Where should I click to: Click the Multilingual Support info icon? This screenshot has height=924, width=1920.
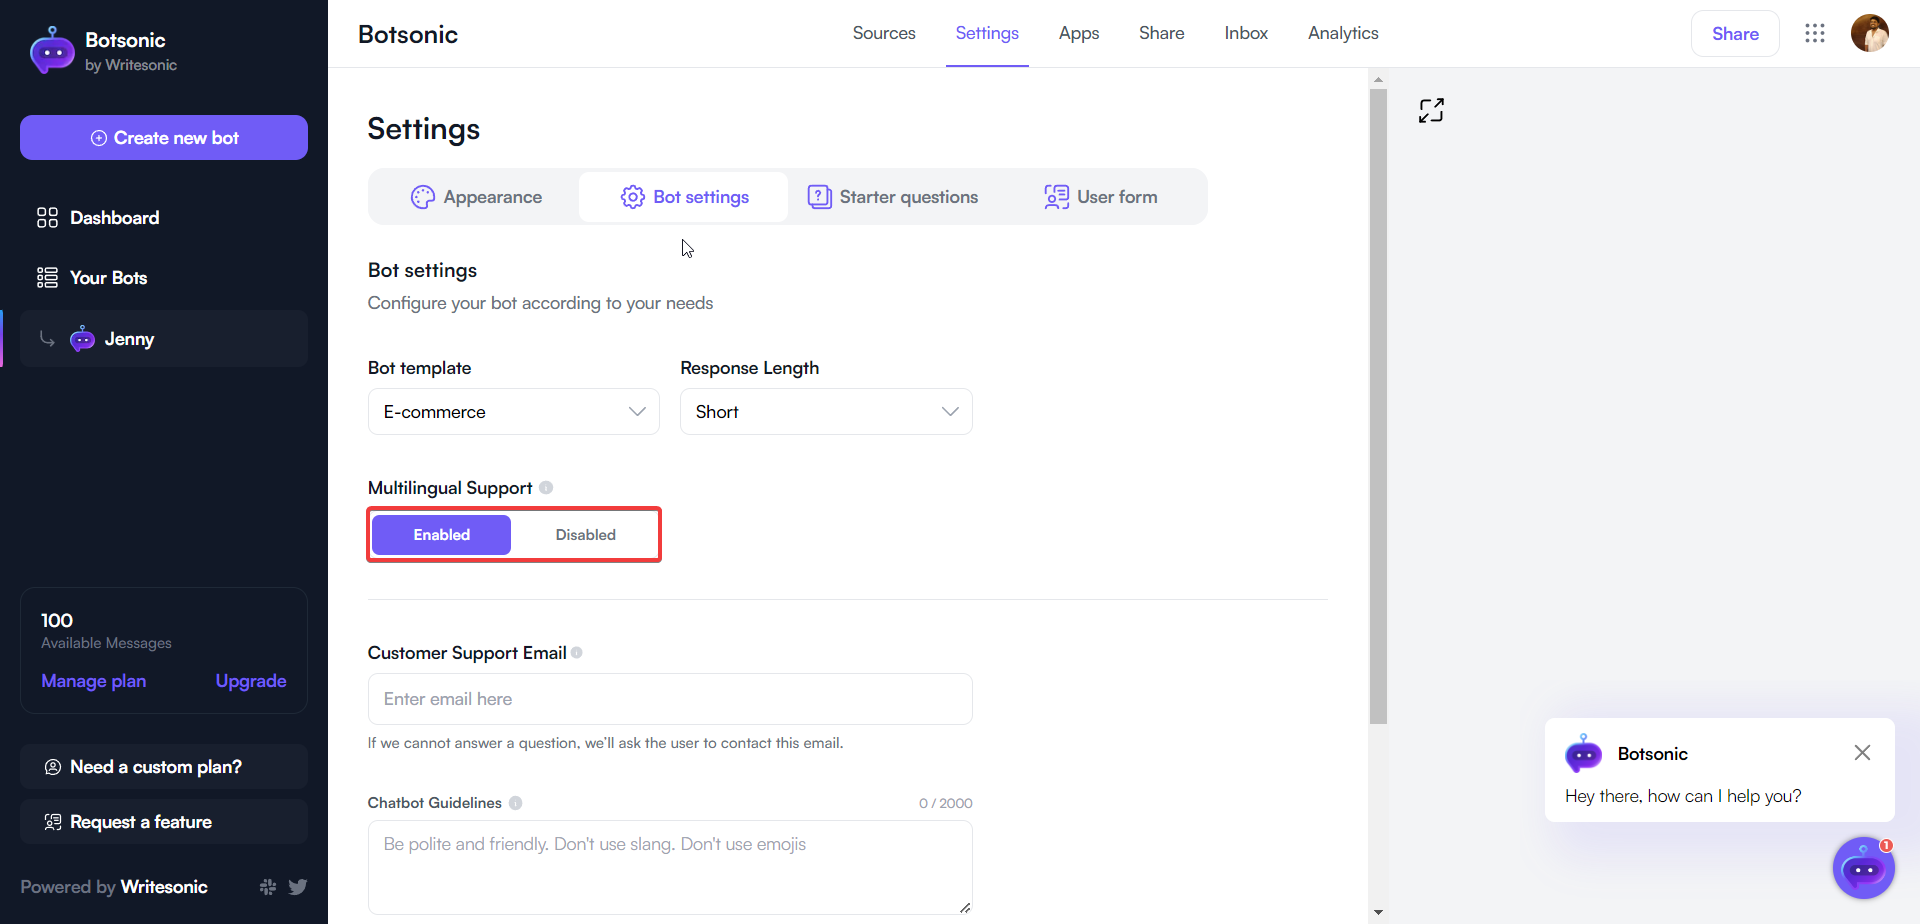pyautogui.click(x=547, y=487)
